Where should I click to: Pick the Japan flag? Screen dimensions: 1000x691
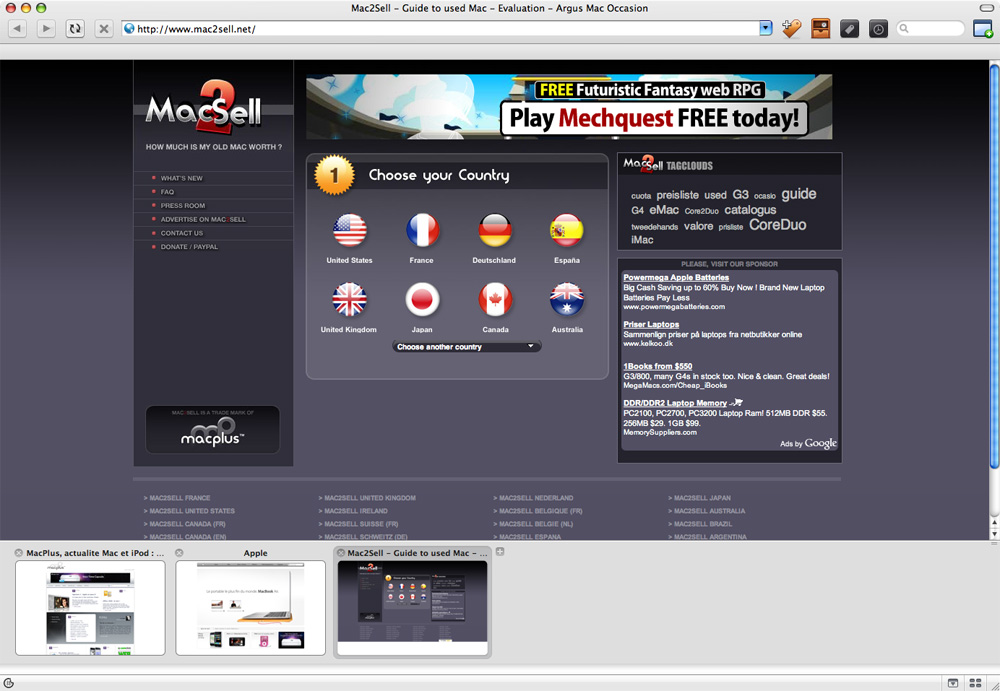click(x=422, y=300)
